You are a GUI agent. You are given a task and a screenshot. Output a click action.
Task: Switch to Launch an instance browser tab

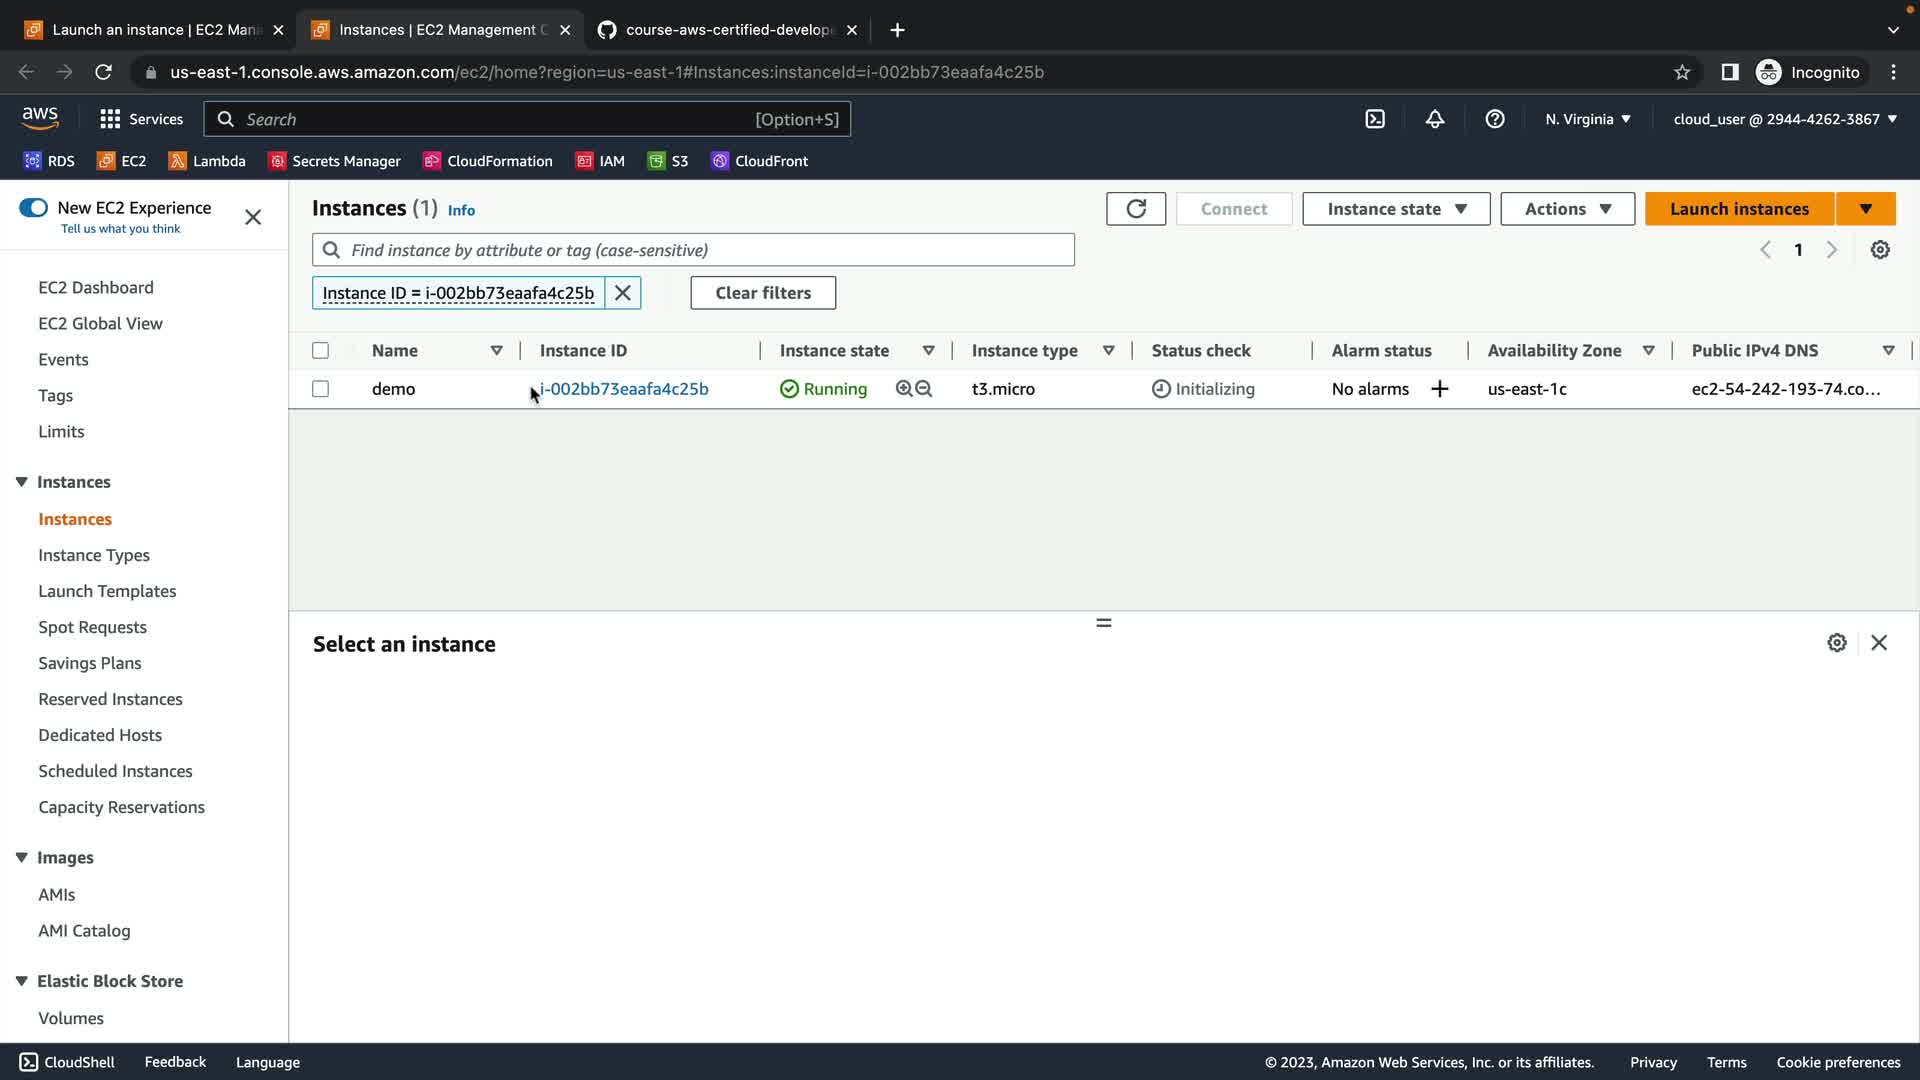pyautogui.click(x=155, y=30)
